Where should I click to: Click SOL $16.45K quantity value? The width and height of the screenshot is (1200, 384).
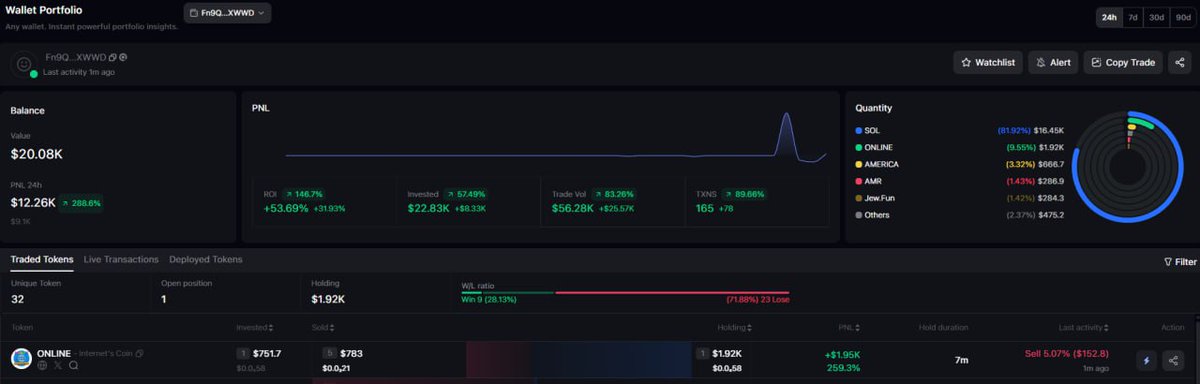click(x=1050, y=131)
